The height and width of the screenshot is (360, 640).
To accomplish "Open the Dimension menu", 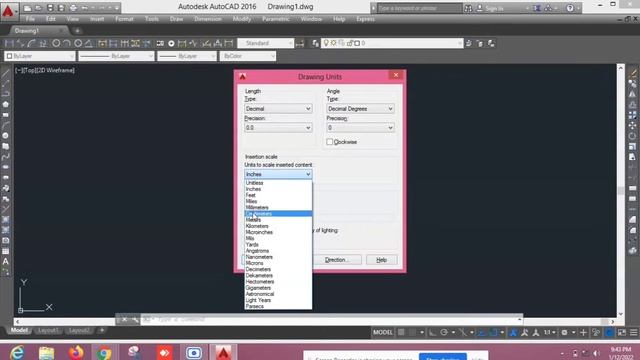I will pos(208,19).
